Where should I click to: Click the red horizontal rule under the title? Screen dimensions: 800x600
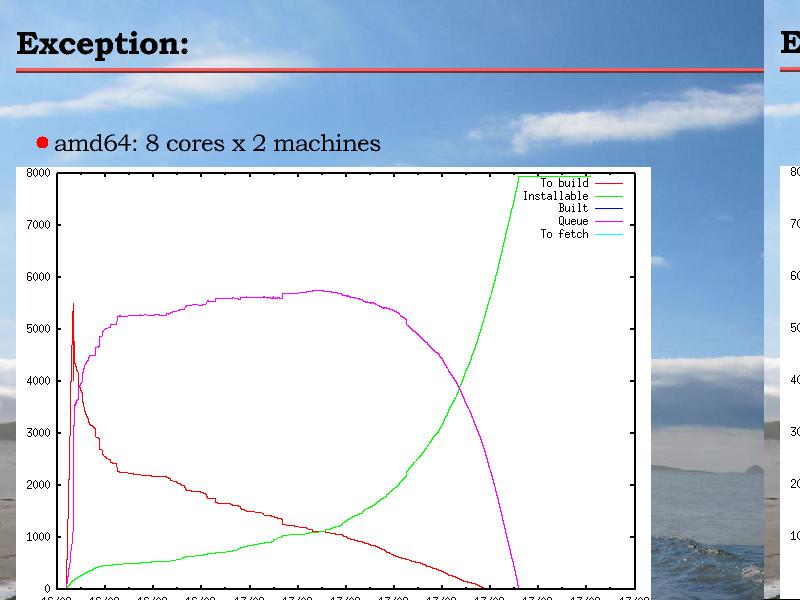click(388, 70)
